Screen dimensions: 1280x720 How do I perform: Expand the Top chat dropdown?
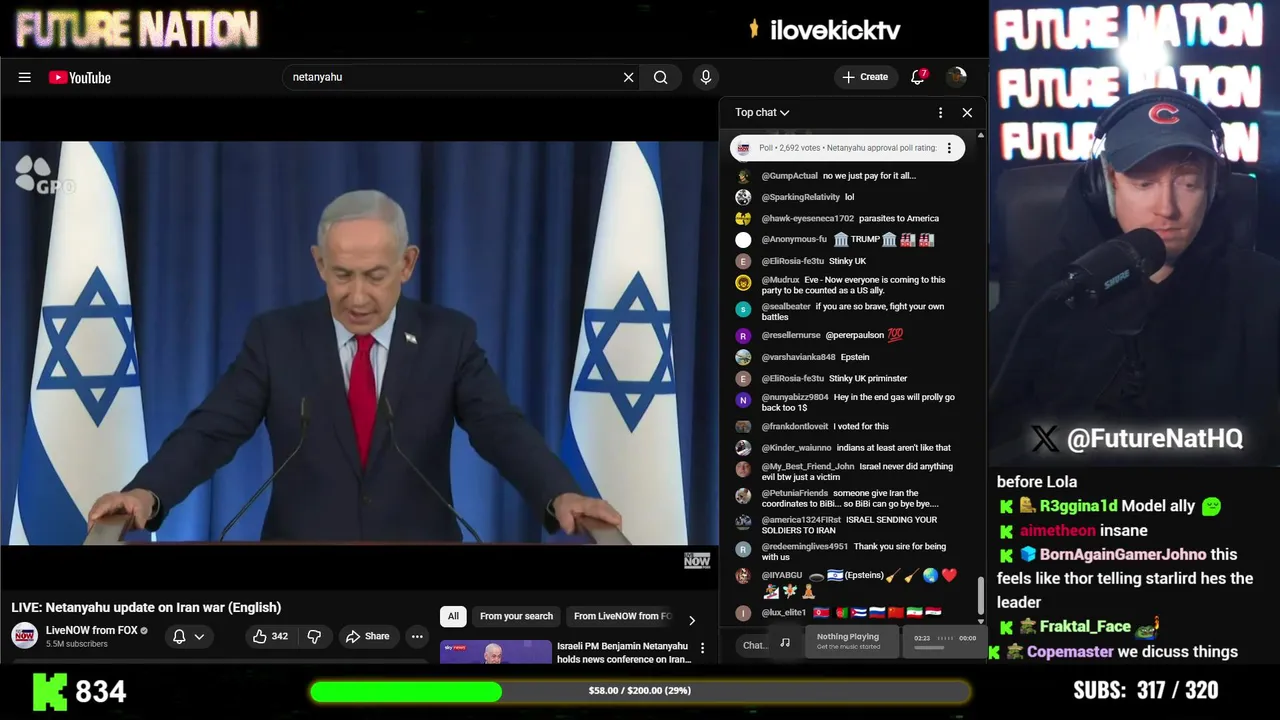pos(762,113)
